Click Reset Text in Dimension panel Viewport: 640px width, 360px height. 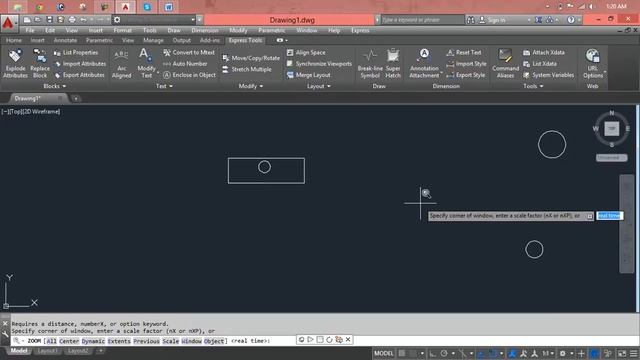point(464,53)
